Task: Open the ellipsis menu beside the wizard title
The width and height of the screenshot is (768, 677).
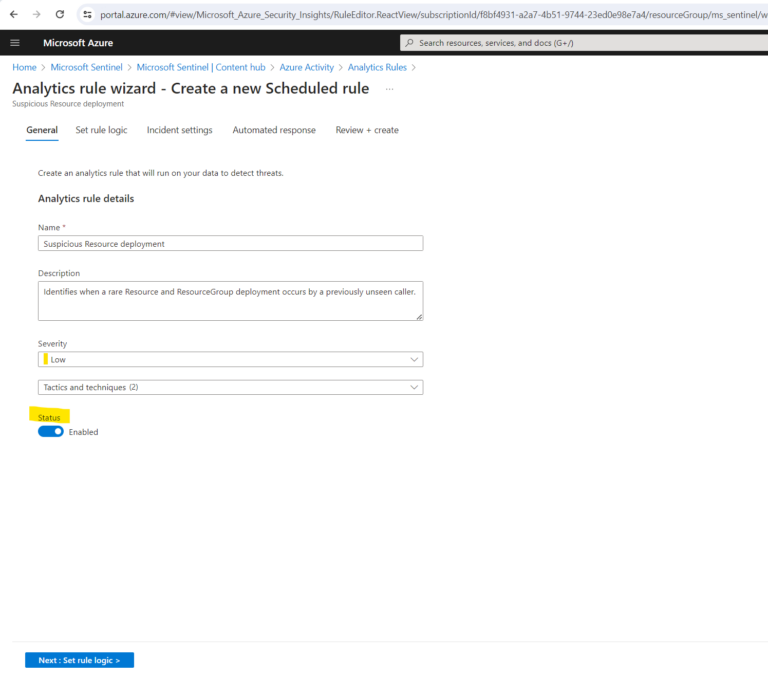Action: coord(389,89)
